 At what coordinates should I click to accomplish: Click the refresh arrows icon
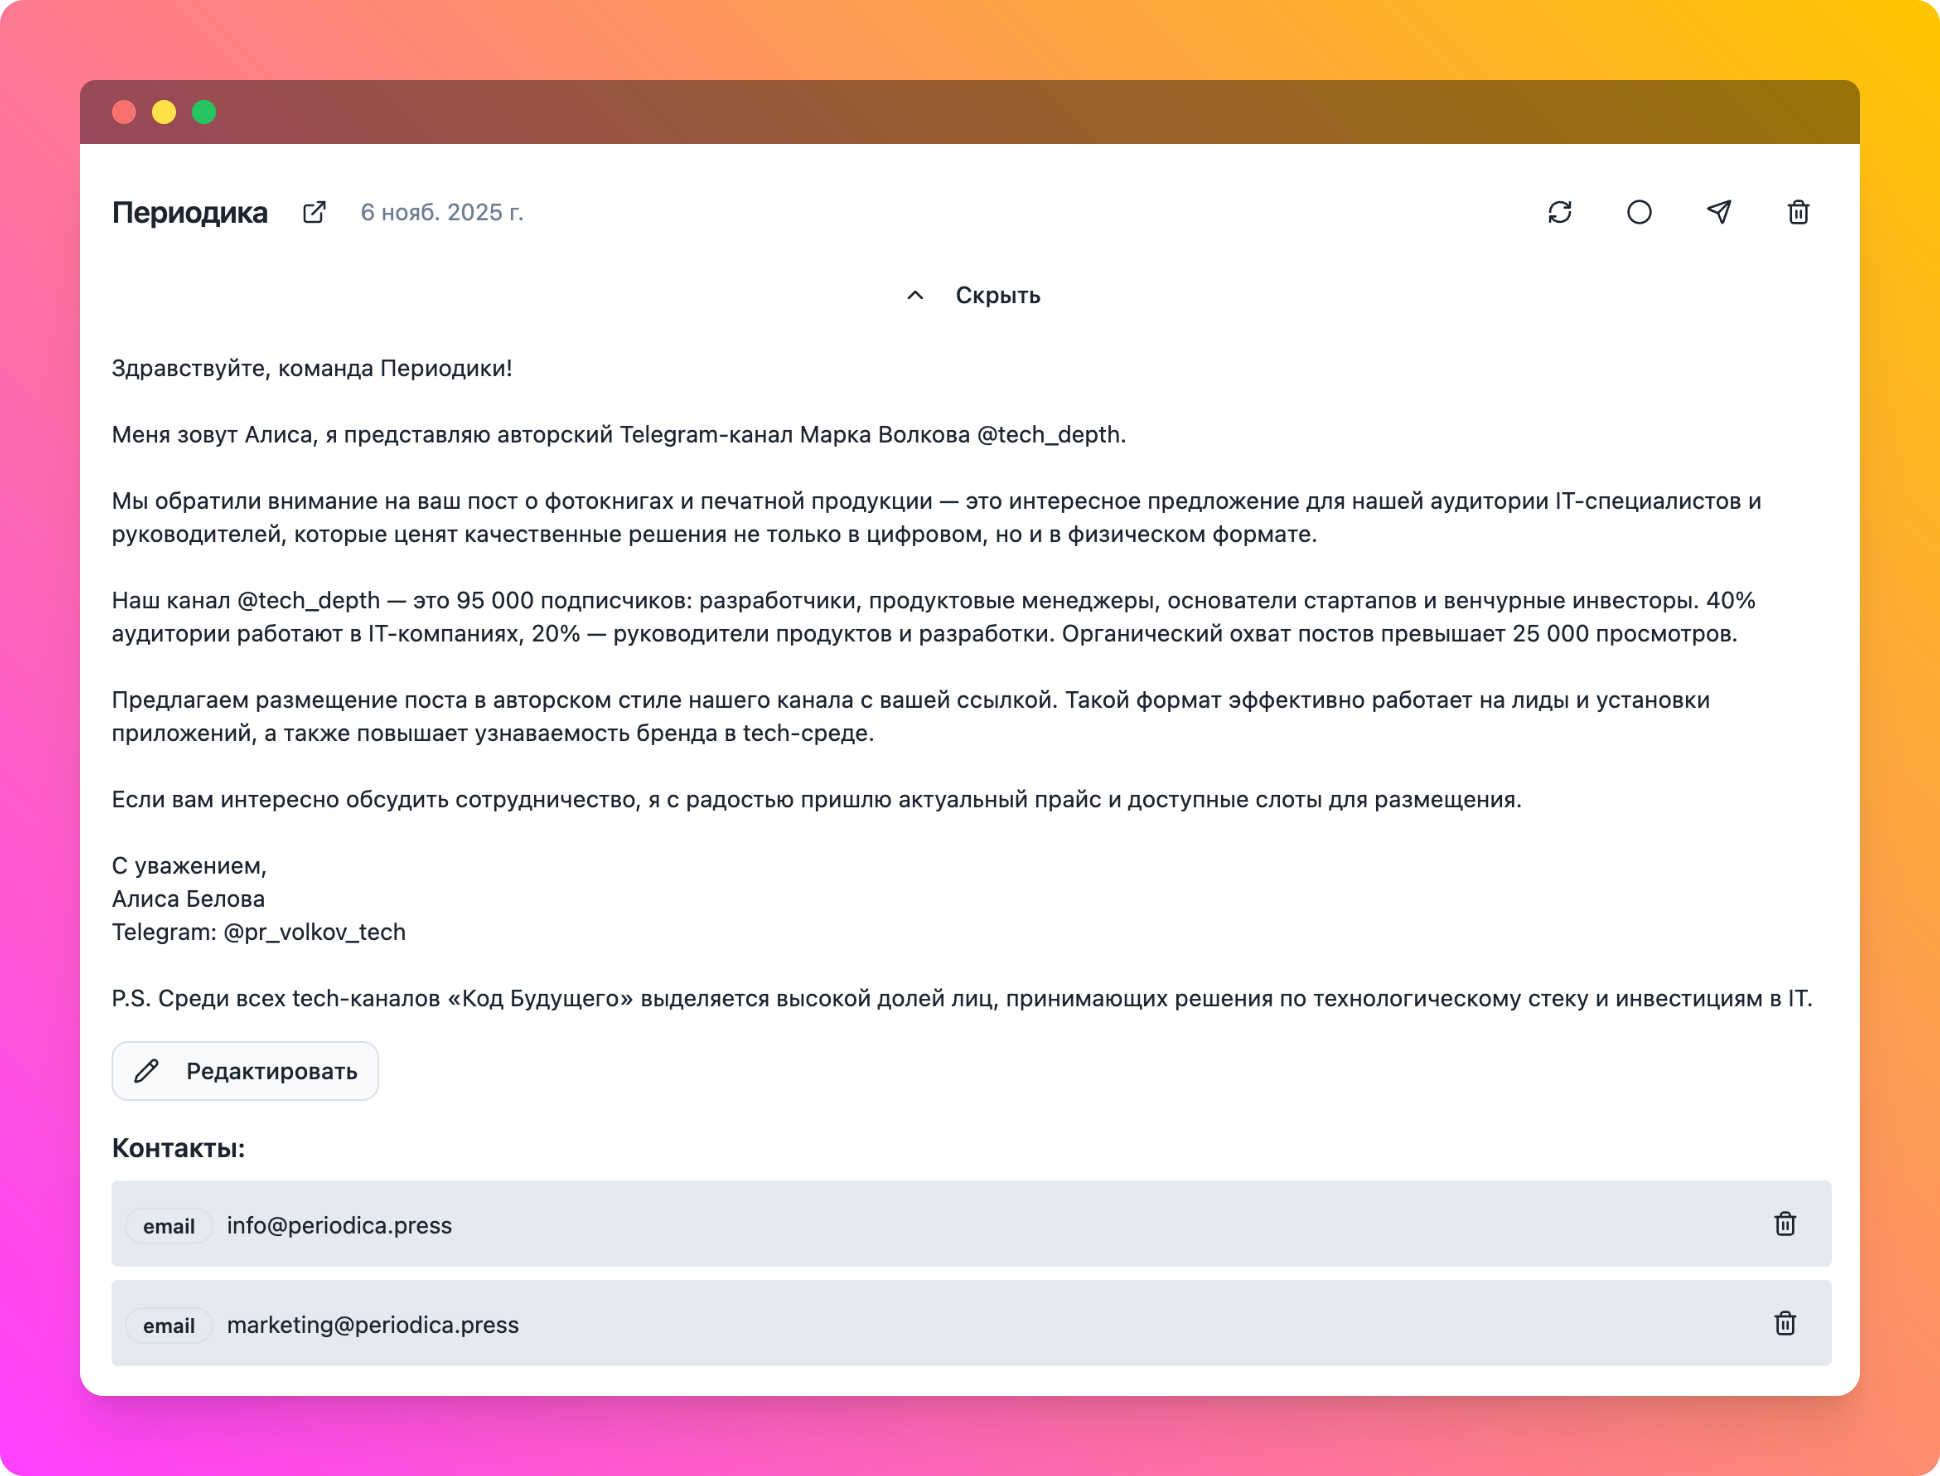coord(1560,212)
